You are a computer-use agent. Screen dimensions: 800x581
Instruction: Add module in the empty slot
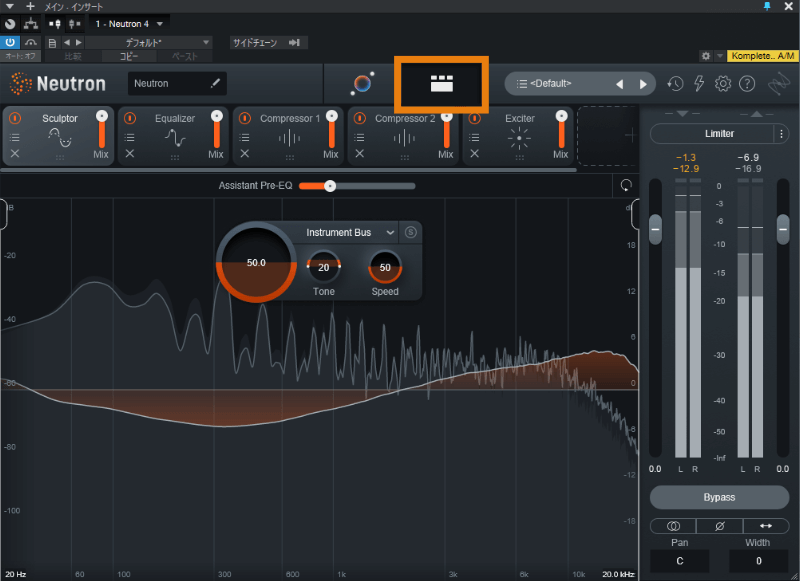point(608,135)
